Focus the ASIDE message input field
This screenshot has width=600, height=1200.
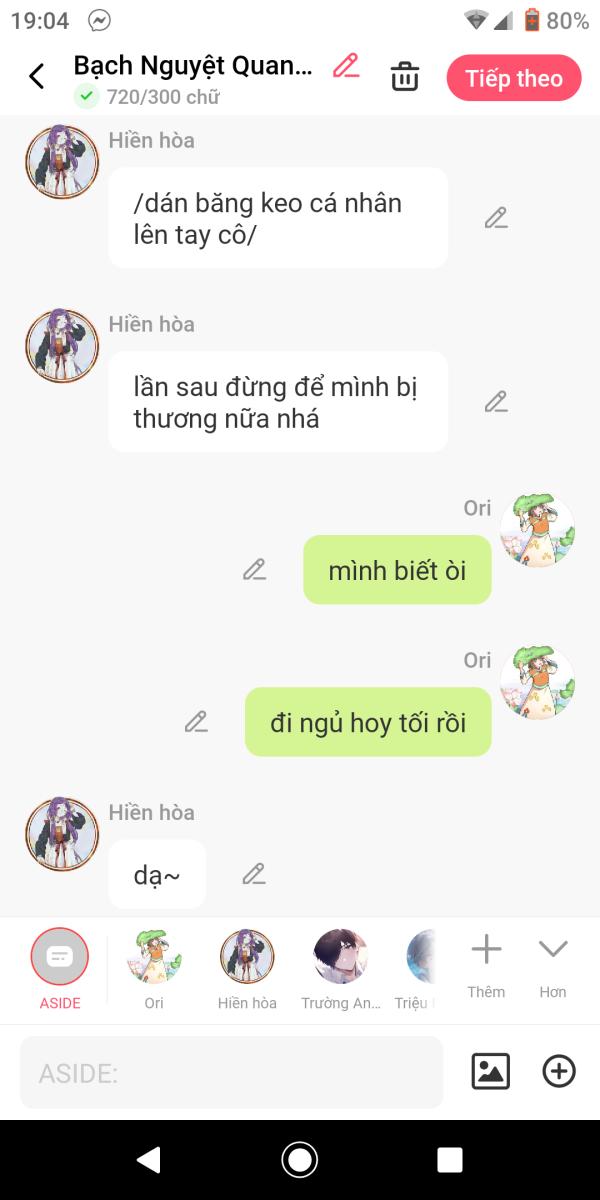[231, 1073]
